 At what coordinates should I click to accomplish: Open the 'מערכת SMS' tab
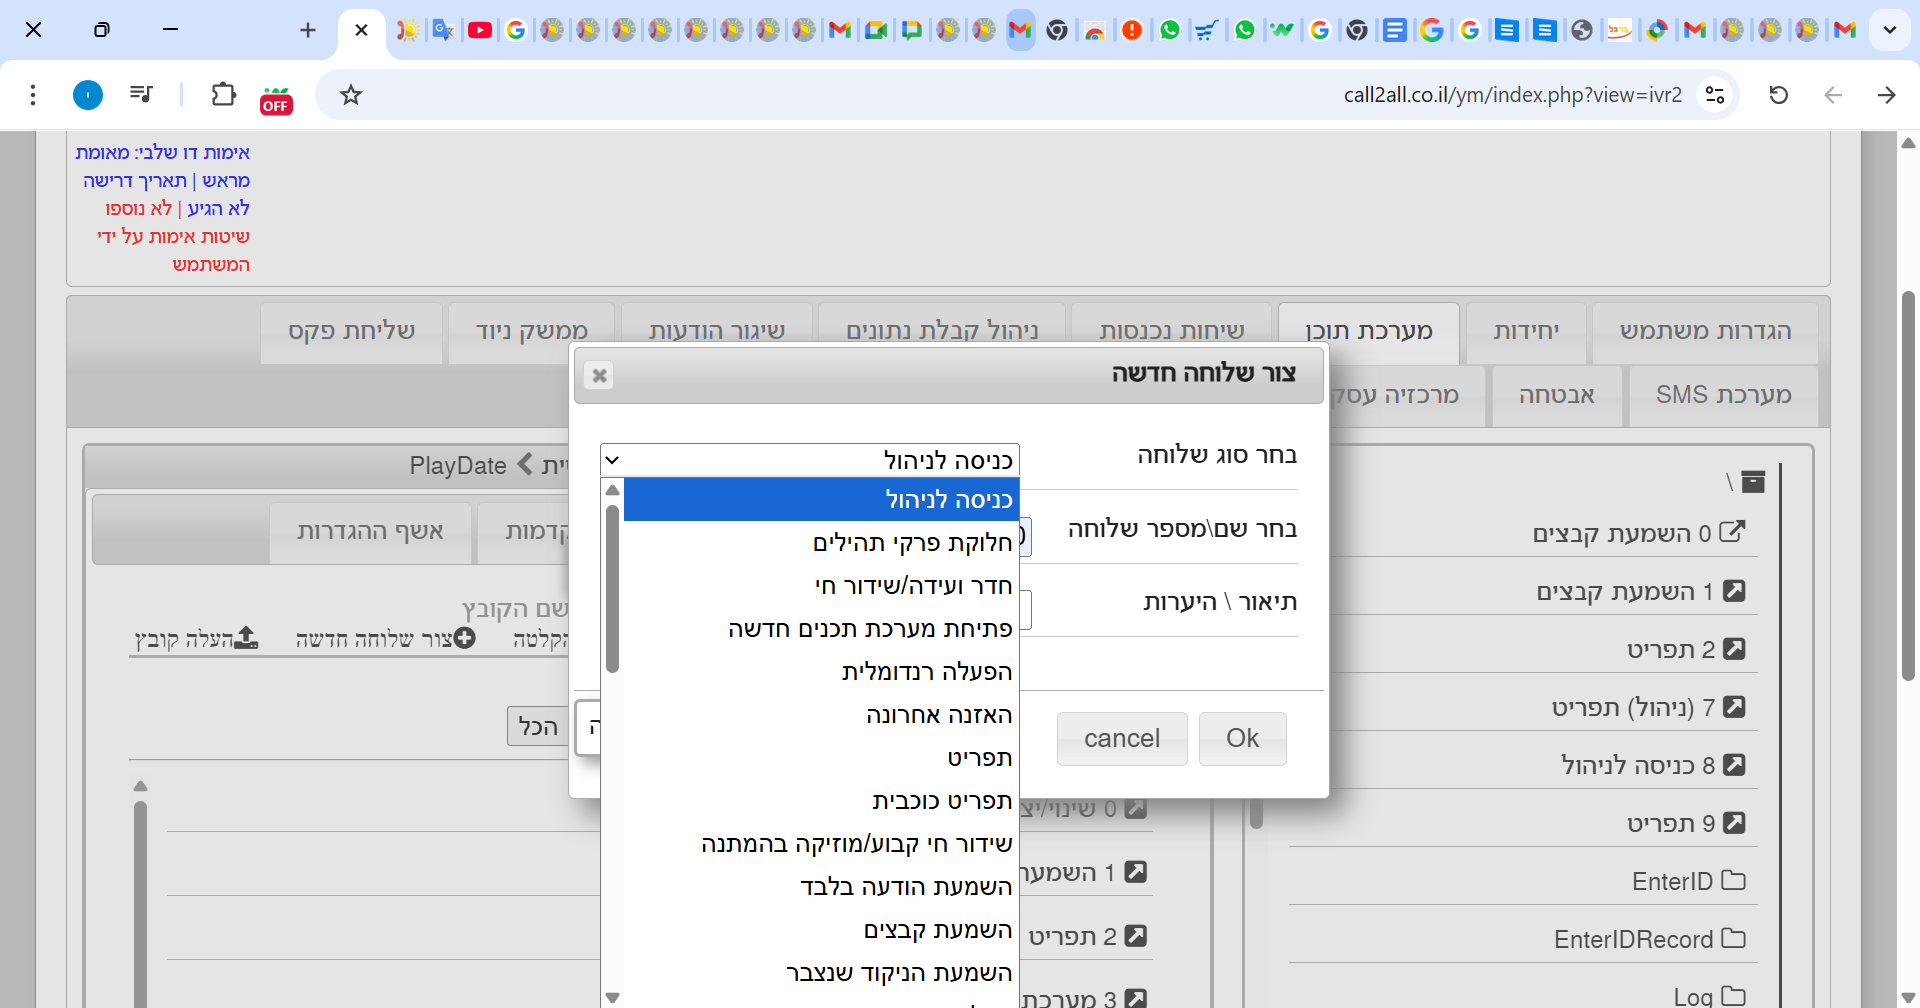click(1723, 395)
